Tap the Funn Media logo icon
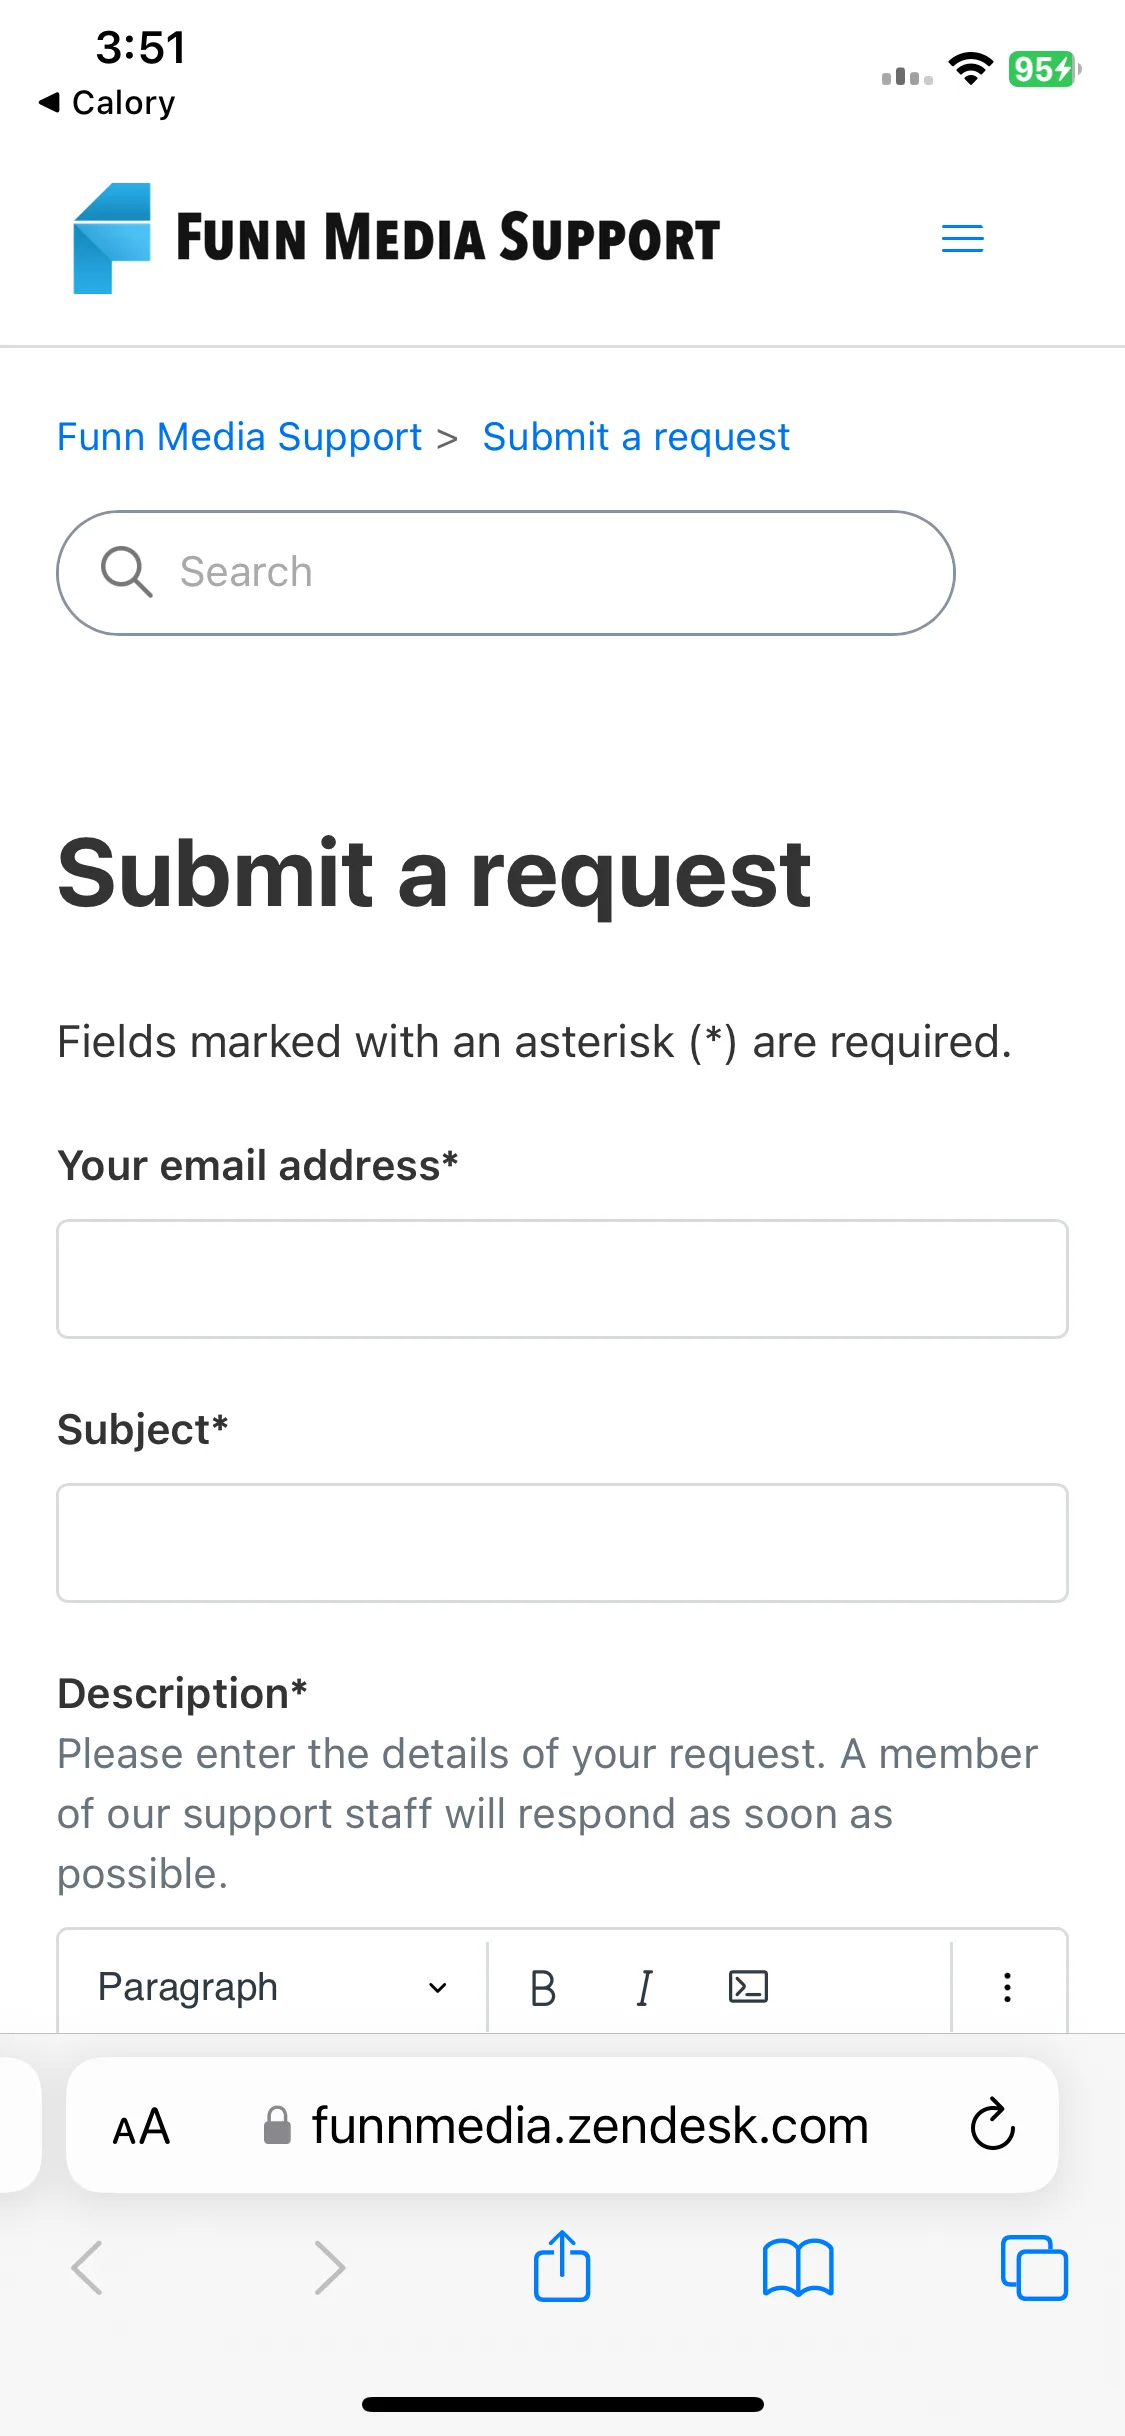The height and width of the screenshot is (2436, 1125). coord(112,238)
